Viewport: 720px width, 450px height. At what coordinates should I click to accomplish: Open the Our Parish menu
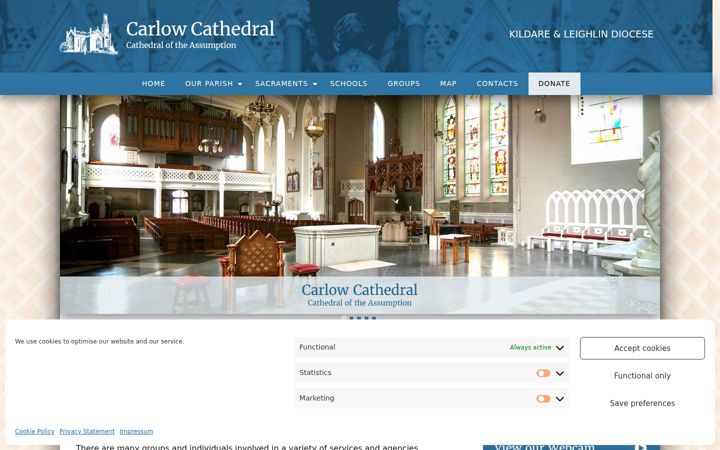209,84
